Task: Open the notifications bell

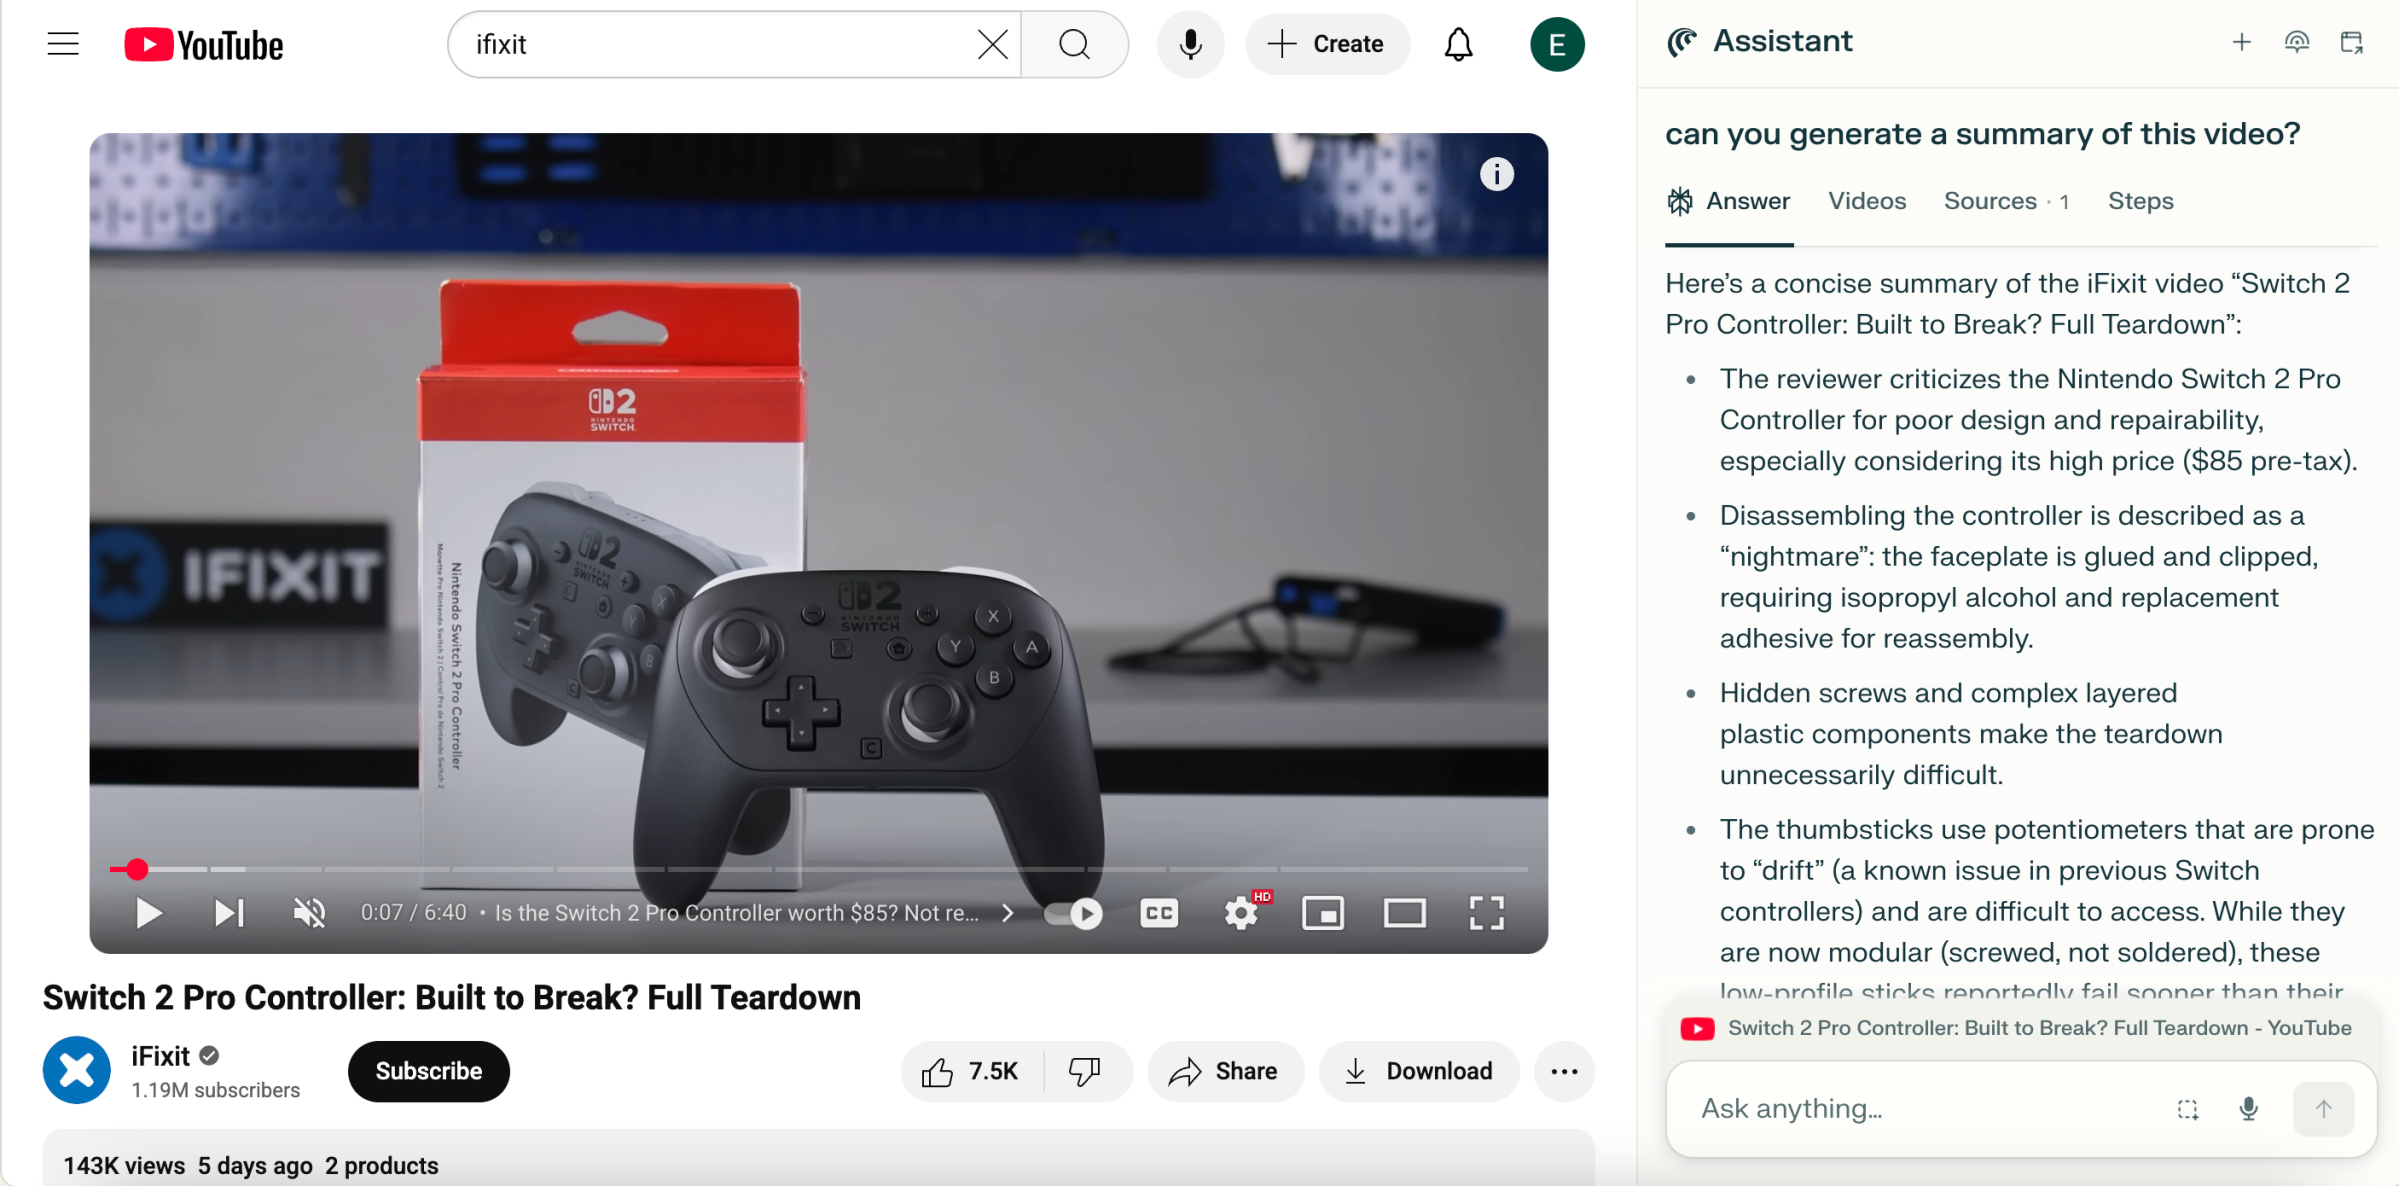Action: click(x=1458, y=44)
